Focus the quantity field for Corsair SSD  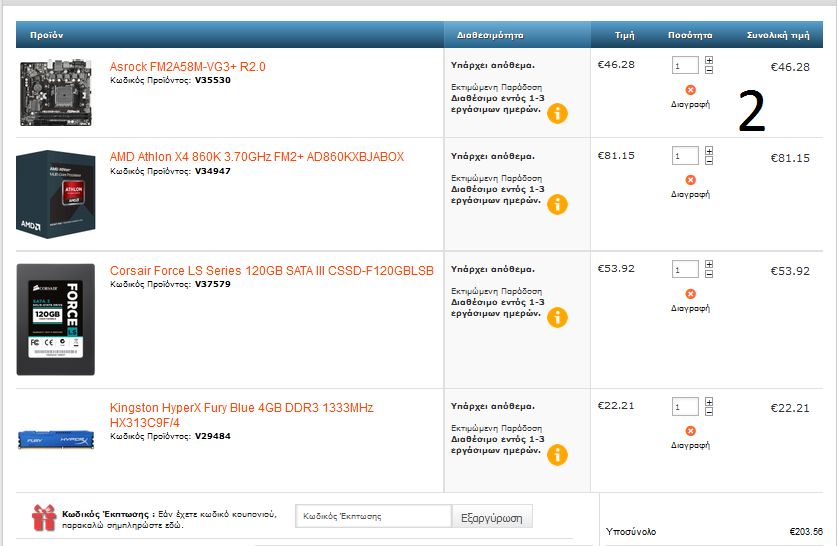[685, 269]
